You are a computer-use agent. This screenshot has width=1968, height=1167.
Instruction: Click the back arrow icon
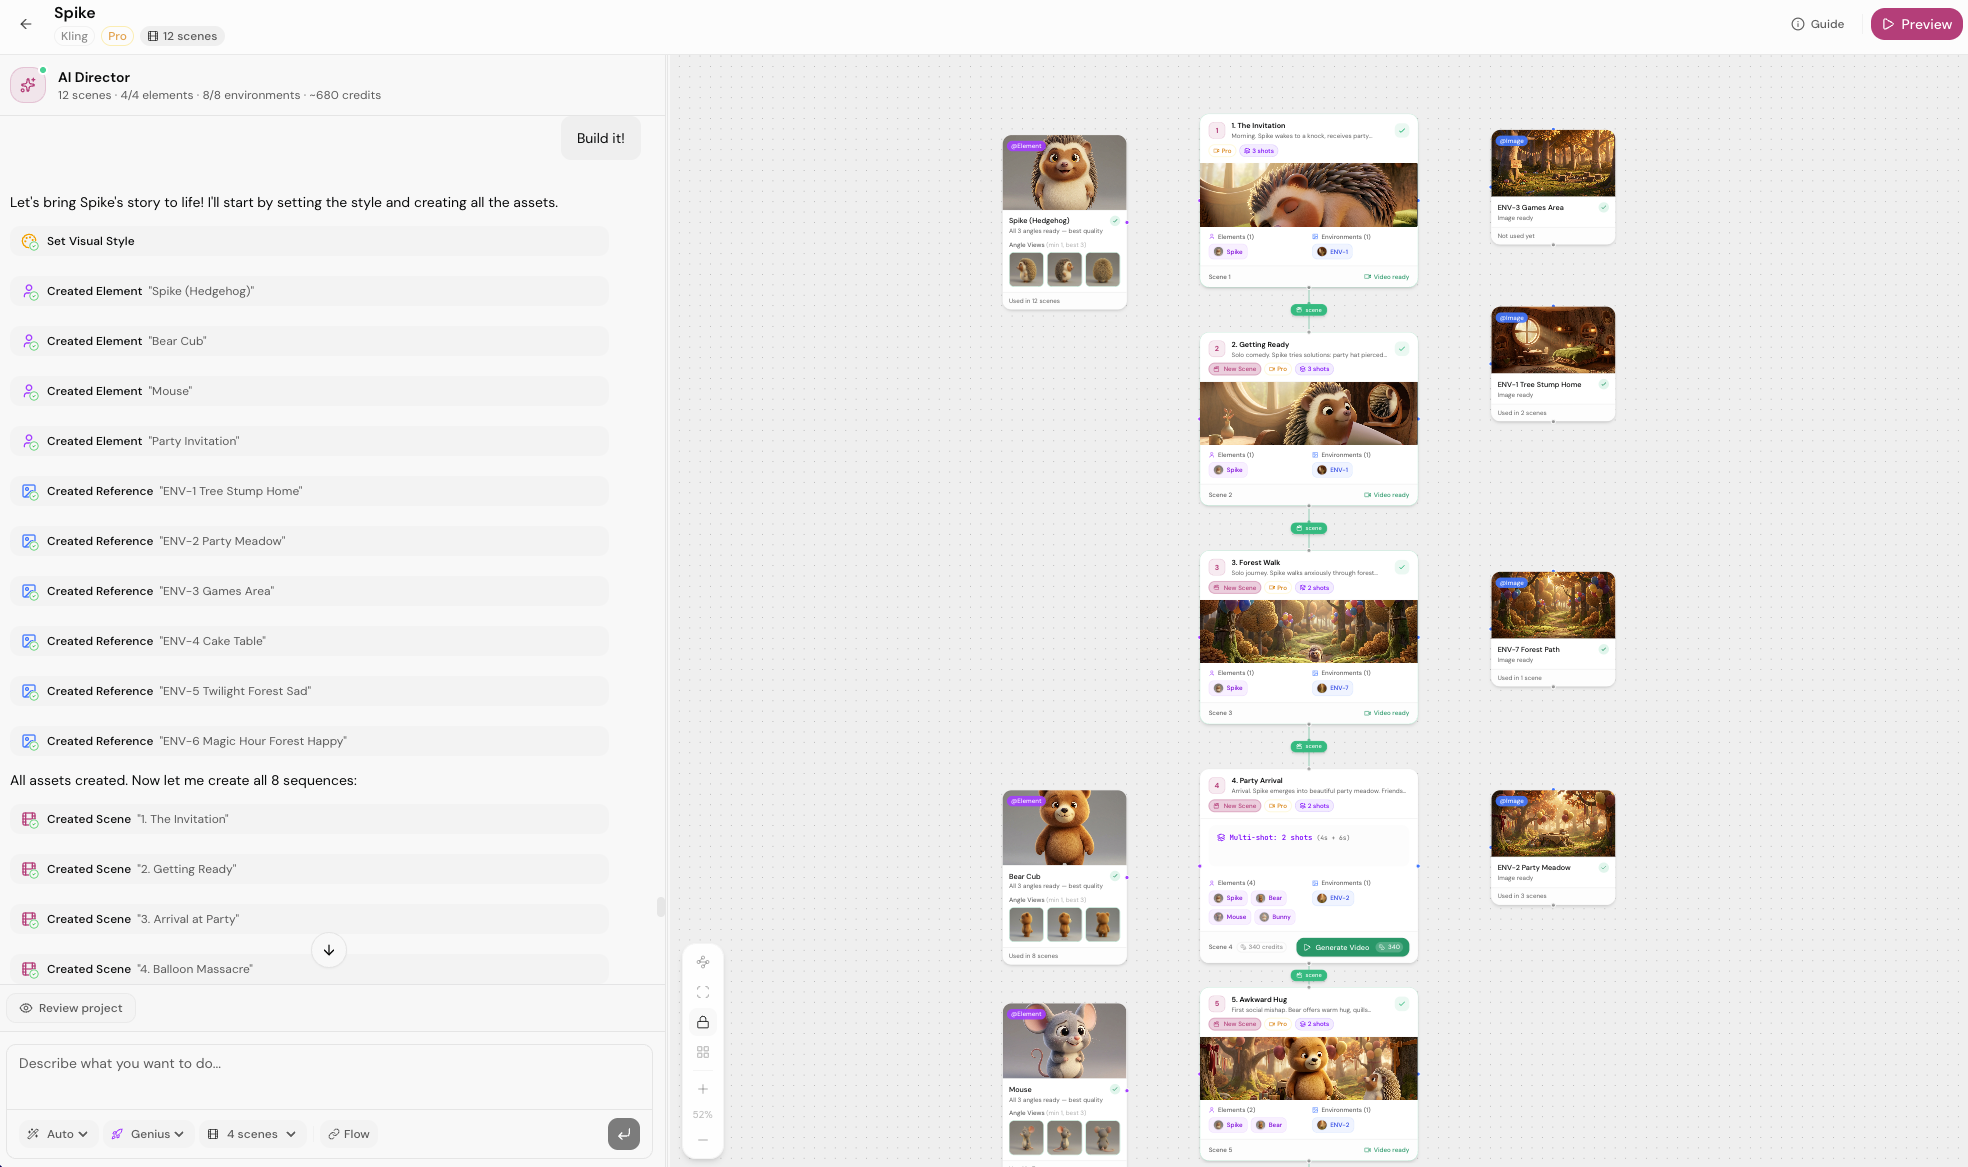[x=26, y=24]
